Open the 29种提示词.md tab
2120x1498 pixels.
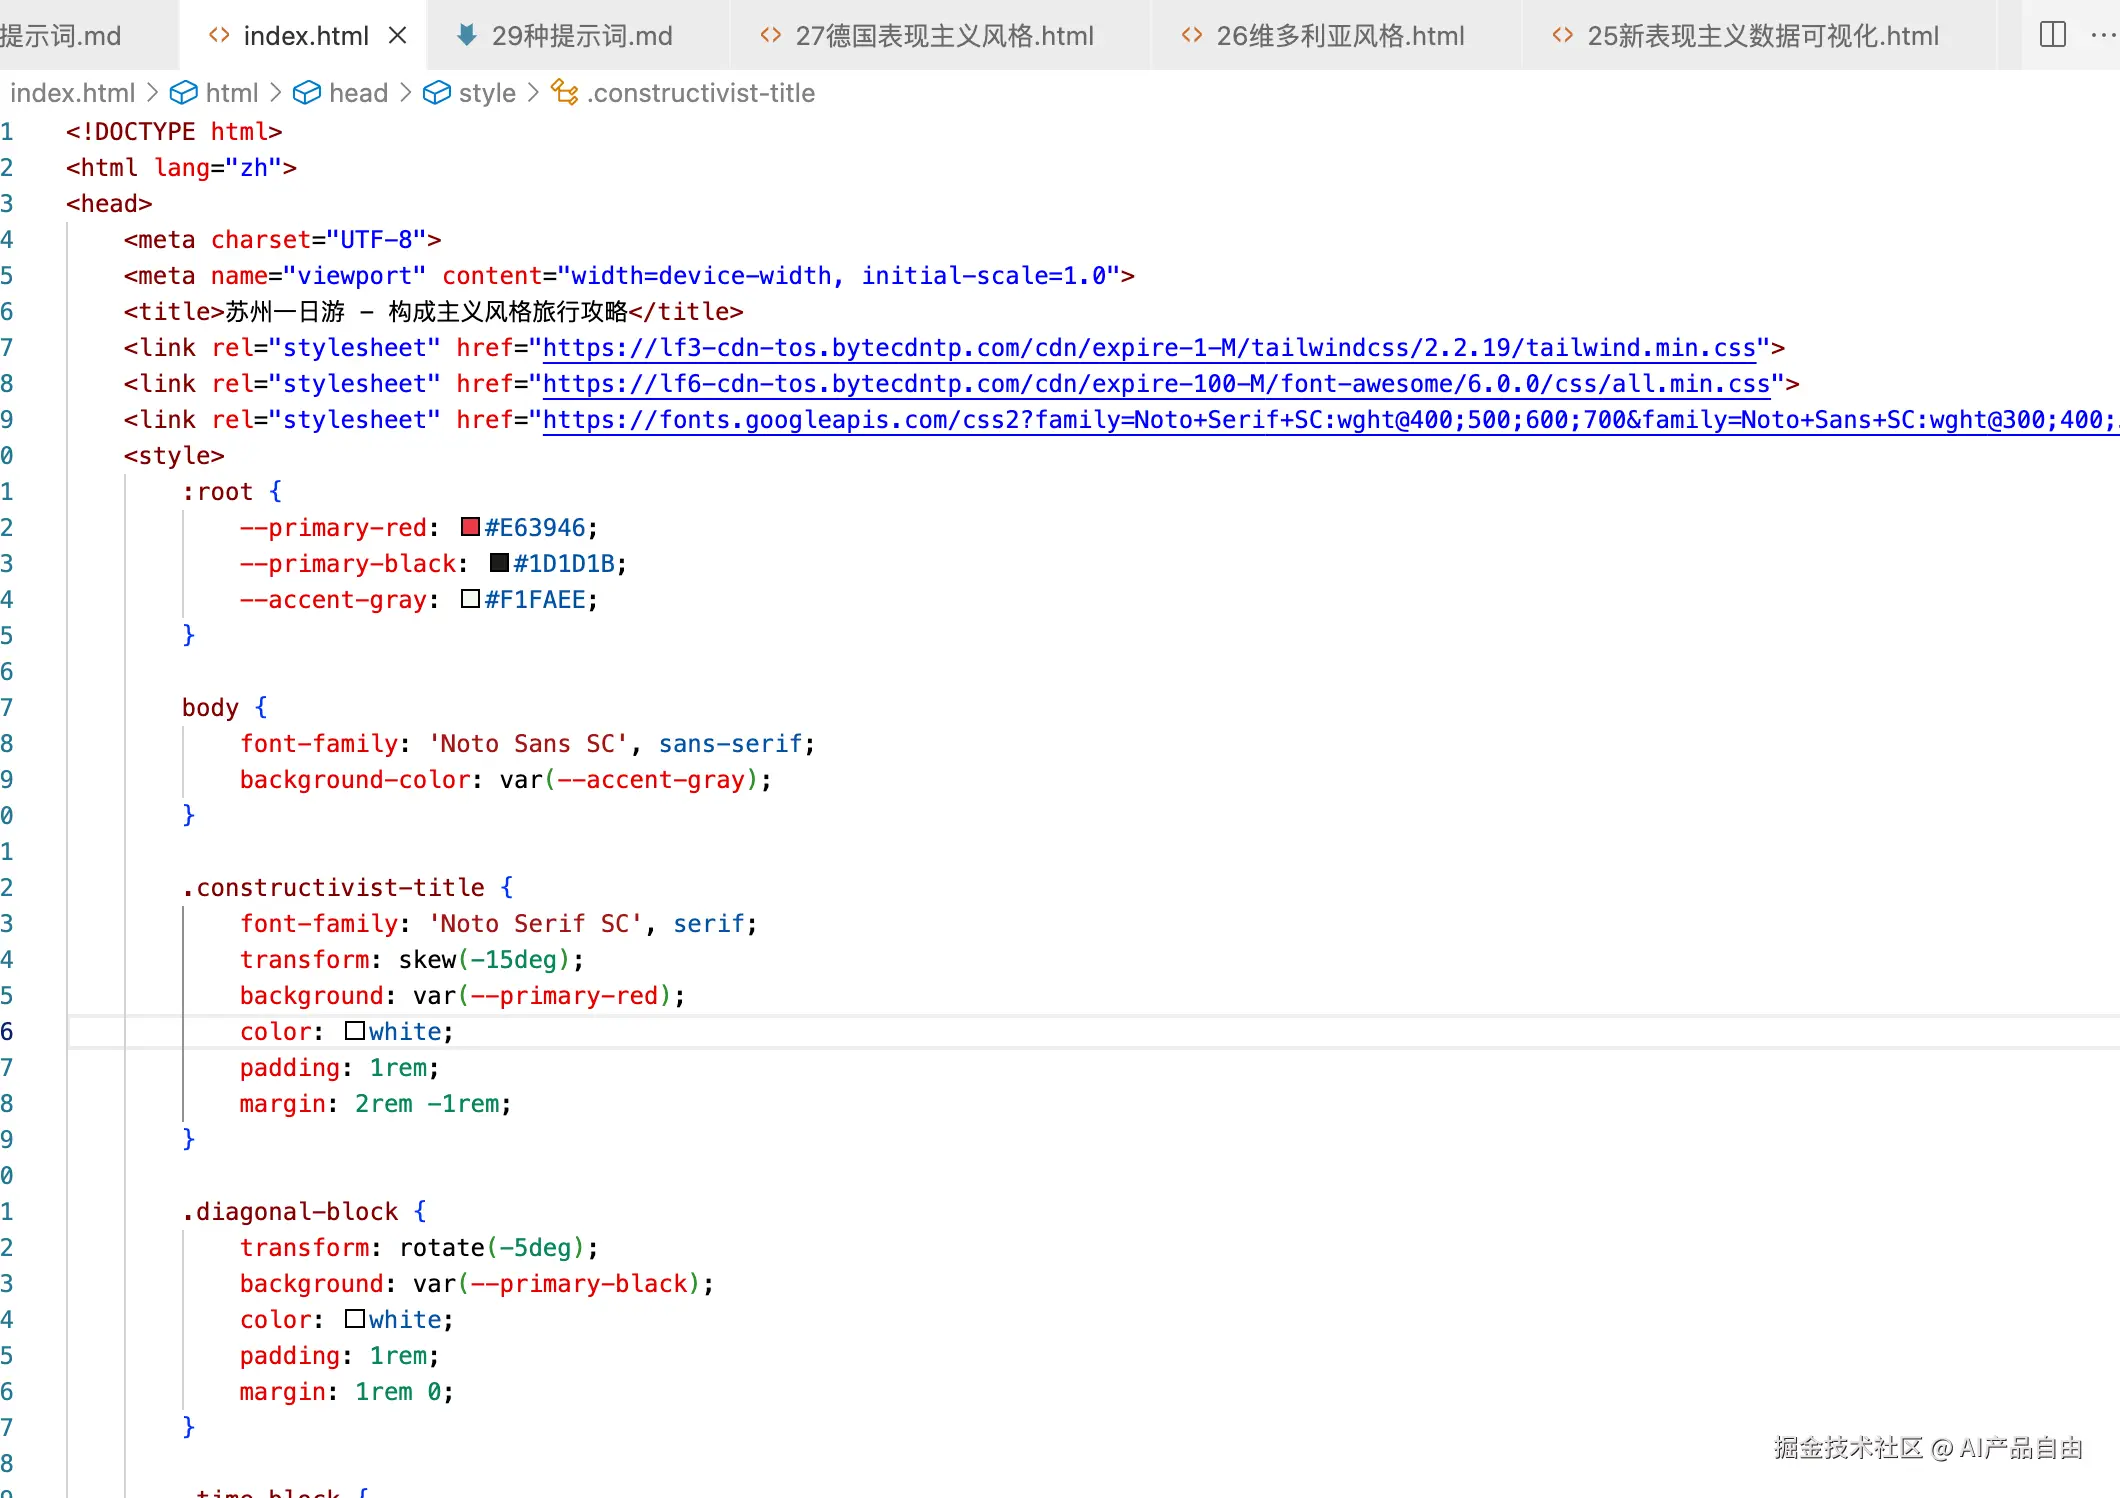point(581,36)
